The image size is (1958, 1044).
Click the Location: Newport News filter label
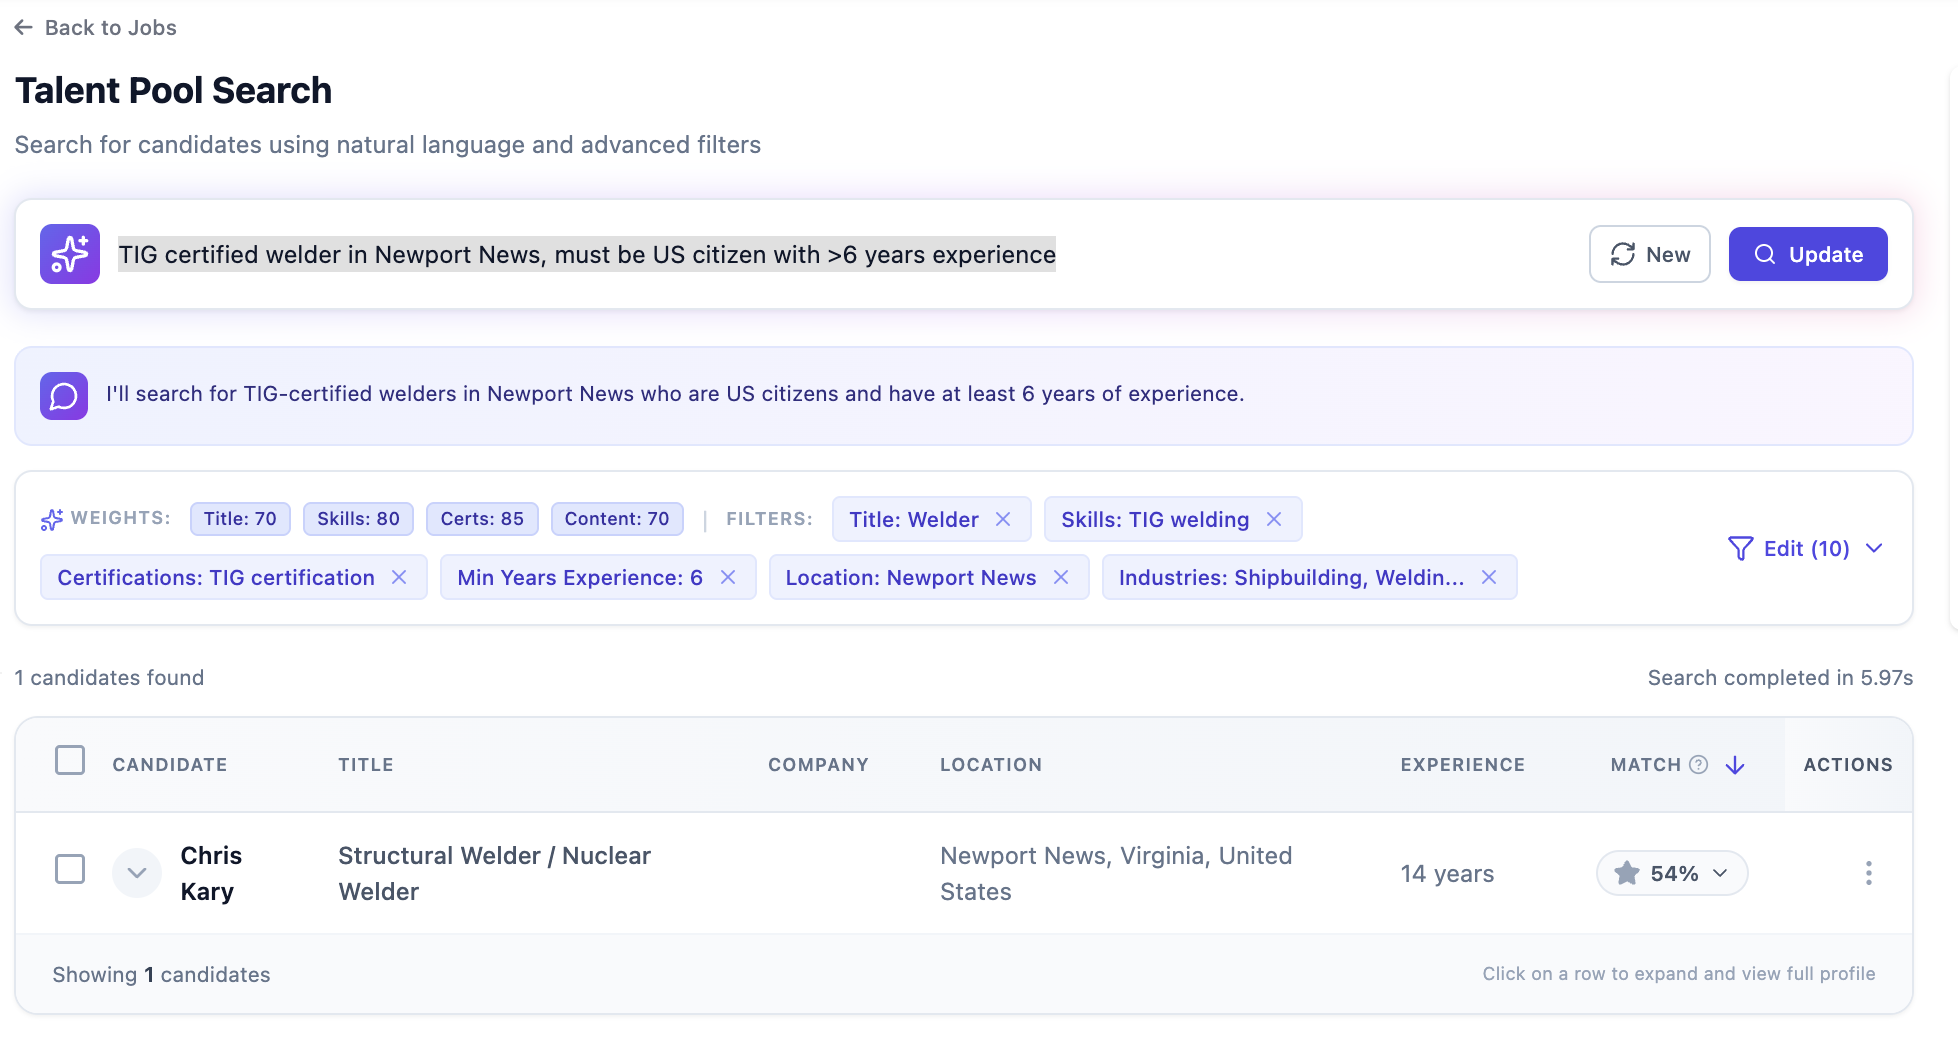(x=911, y=577)
